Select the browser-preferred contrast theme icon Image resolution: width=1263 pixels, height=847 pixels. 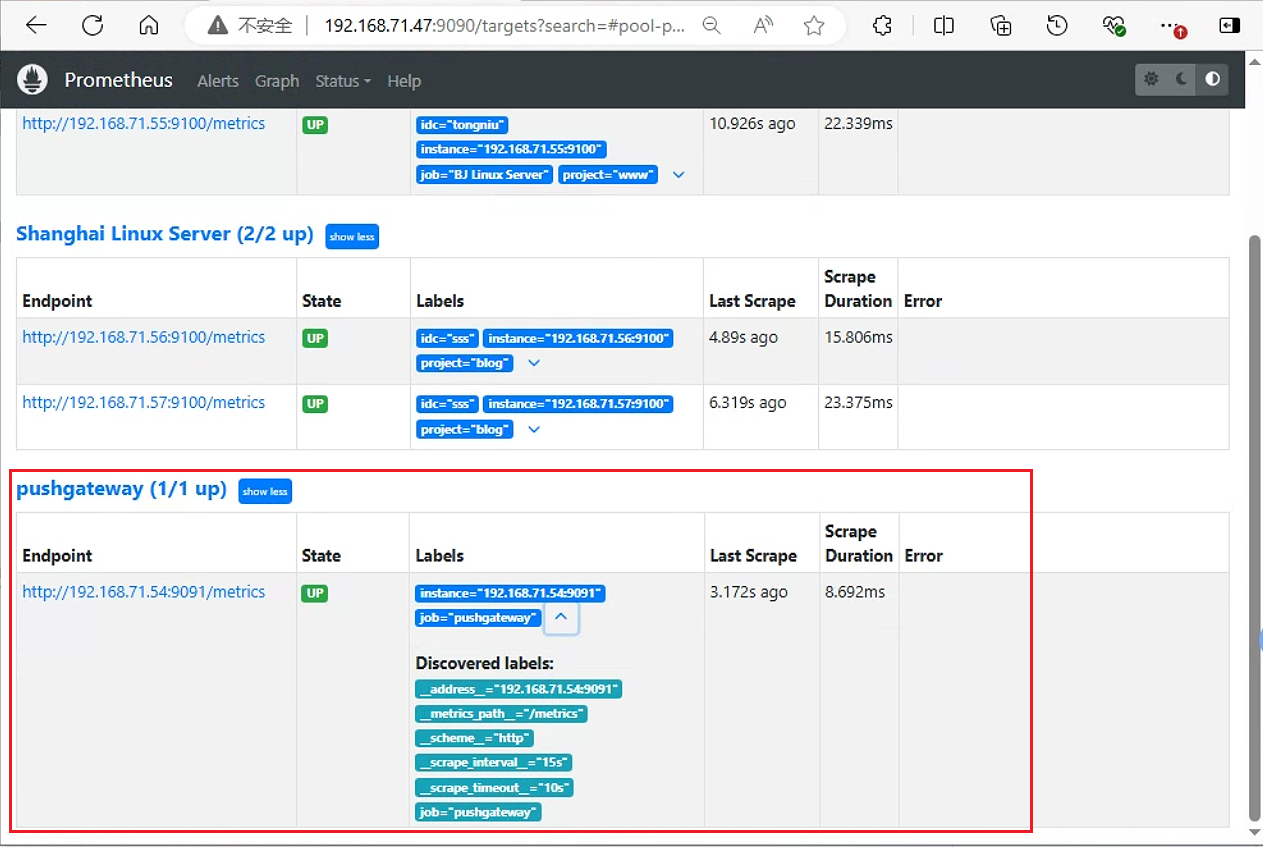[x=1213, y=80]
